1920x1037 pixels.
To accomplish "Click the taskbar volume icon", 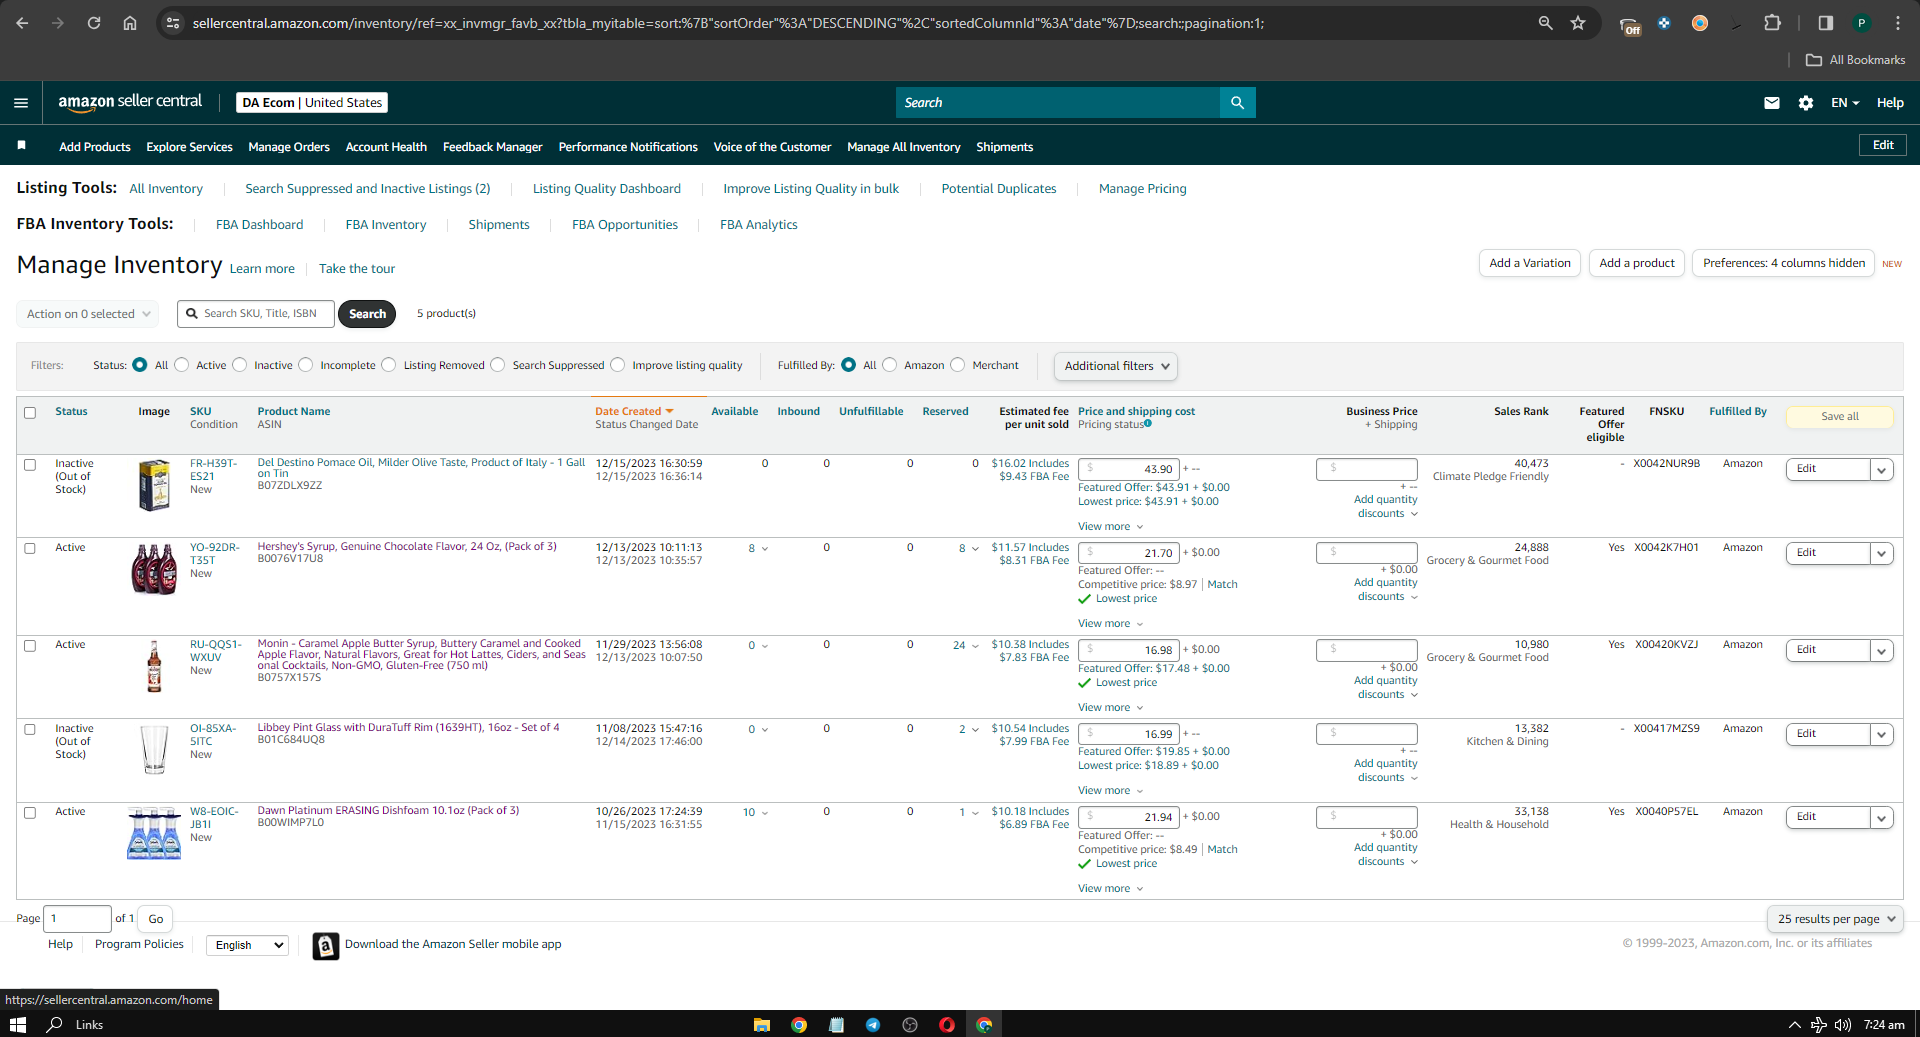I will coord(1842,1024).
